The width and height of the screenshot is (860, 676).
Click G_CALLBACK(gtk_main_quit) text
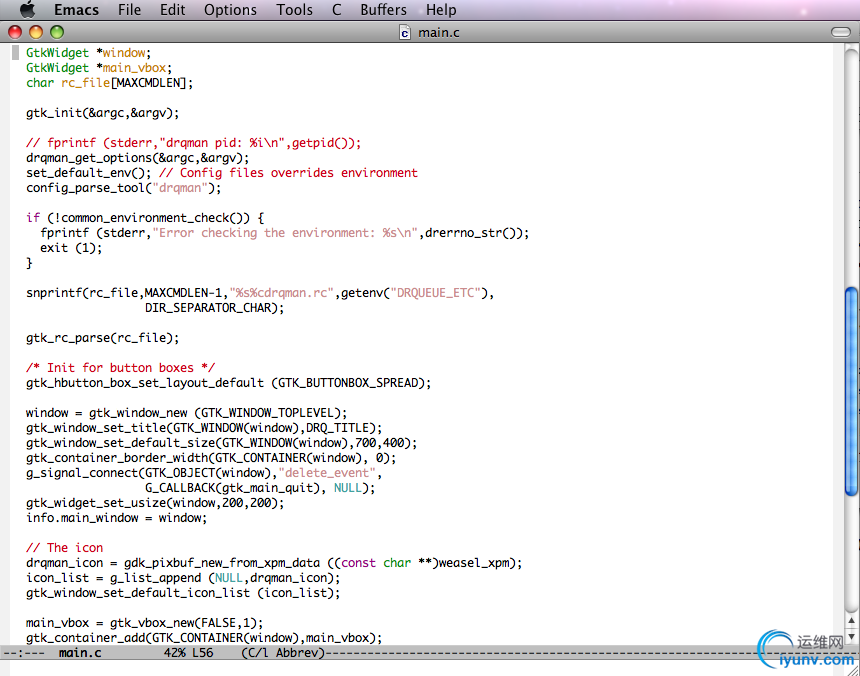pos(231,488)
